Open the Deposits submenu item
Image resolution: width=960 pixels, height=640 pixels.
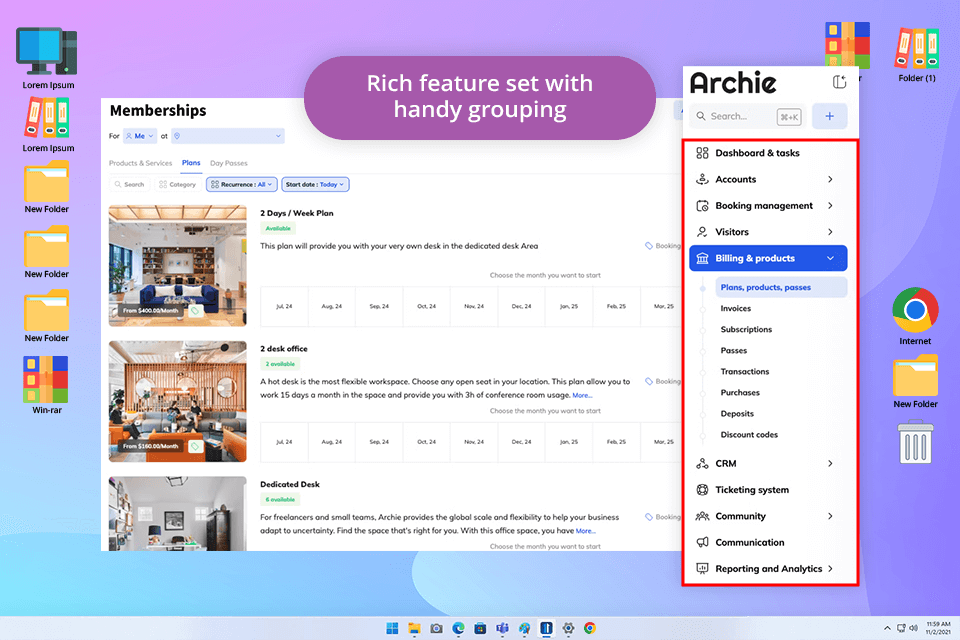point(737,414)
